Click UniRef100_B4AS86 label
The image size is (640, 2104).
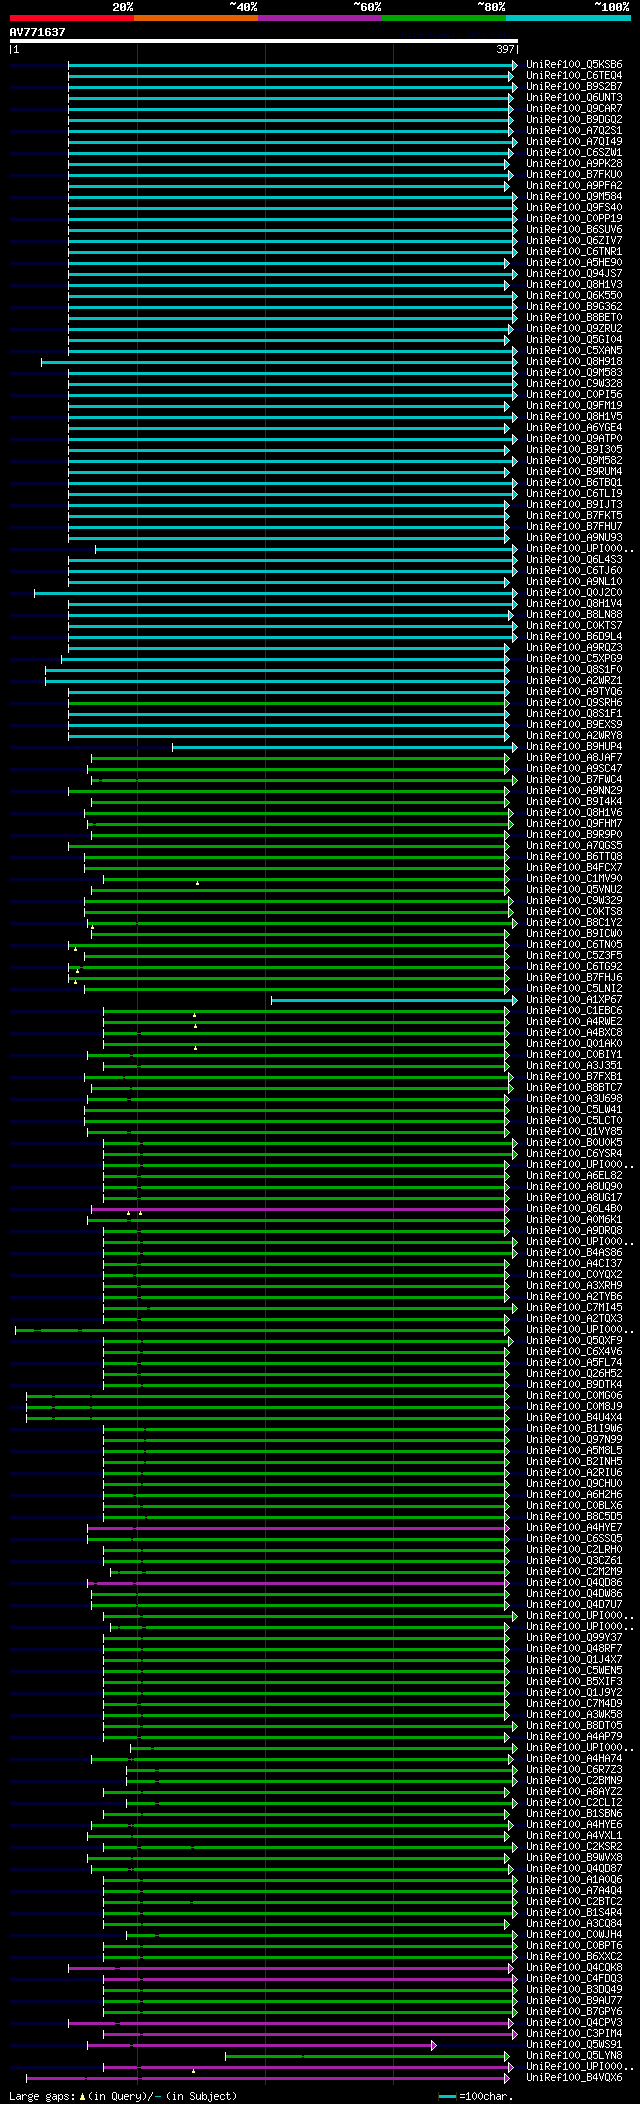coord(574,1253)
